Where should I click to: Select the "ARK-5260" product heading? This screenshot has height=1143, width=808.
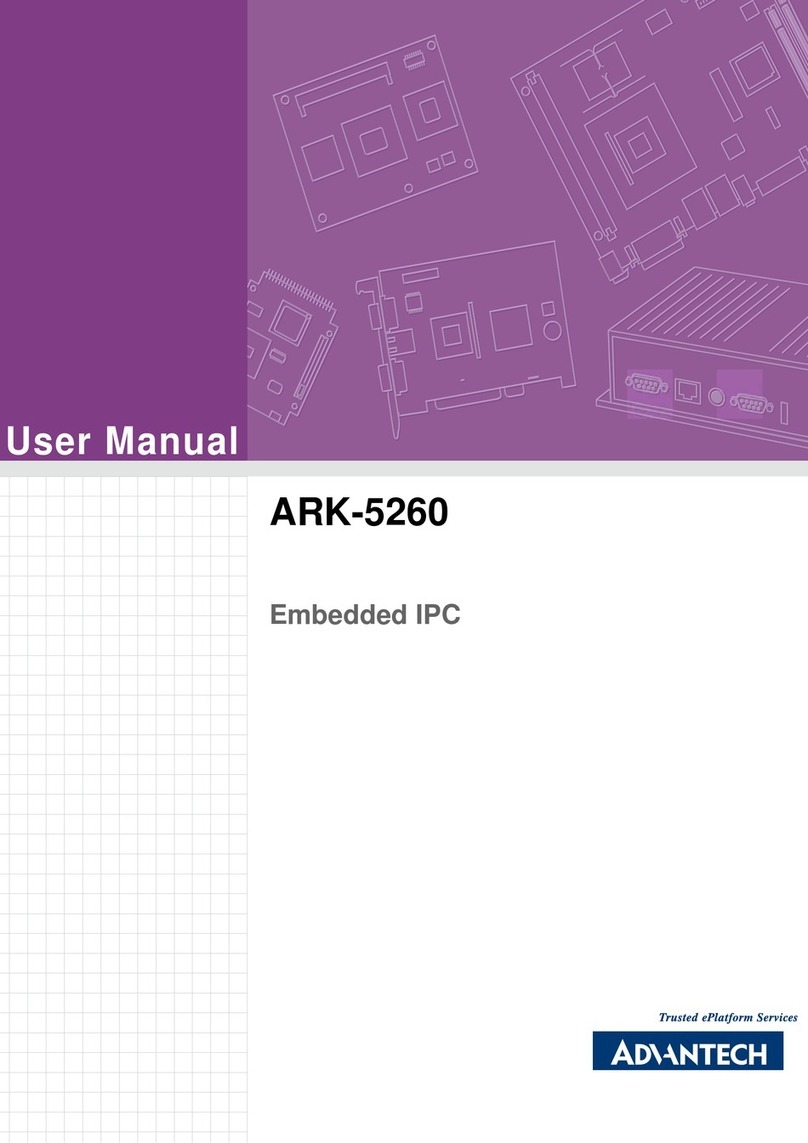coord(359,512)
